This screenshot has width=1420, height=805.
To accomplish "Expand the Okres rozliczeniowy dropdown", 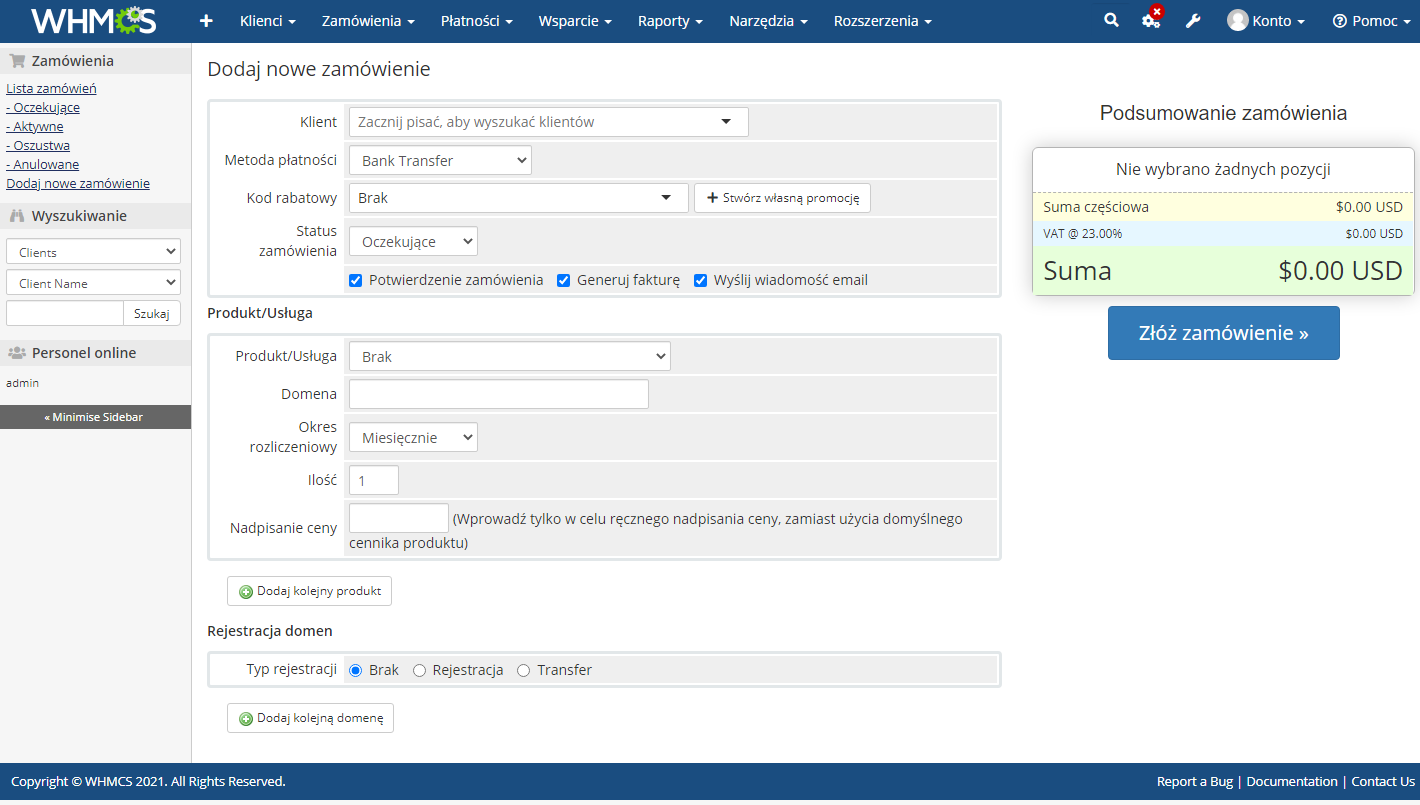I will click(413, 437).
